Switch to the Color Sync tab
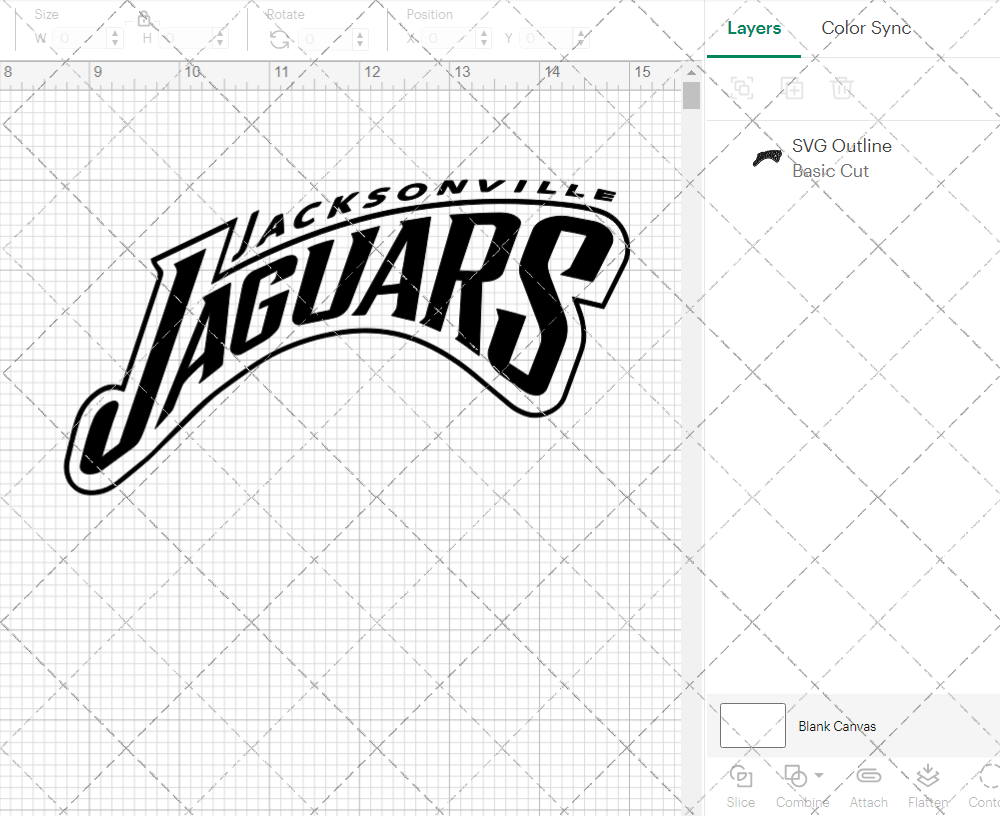 tap(866, 28)
